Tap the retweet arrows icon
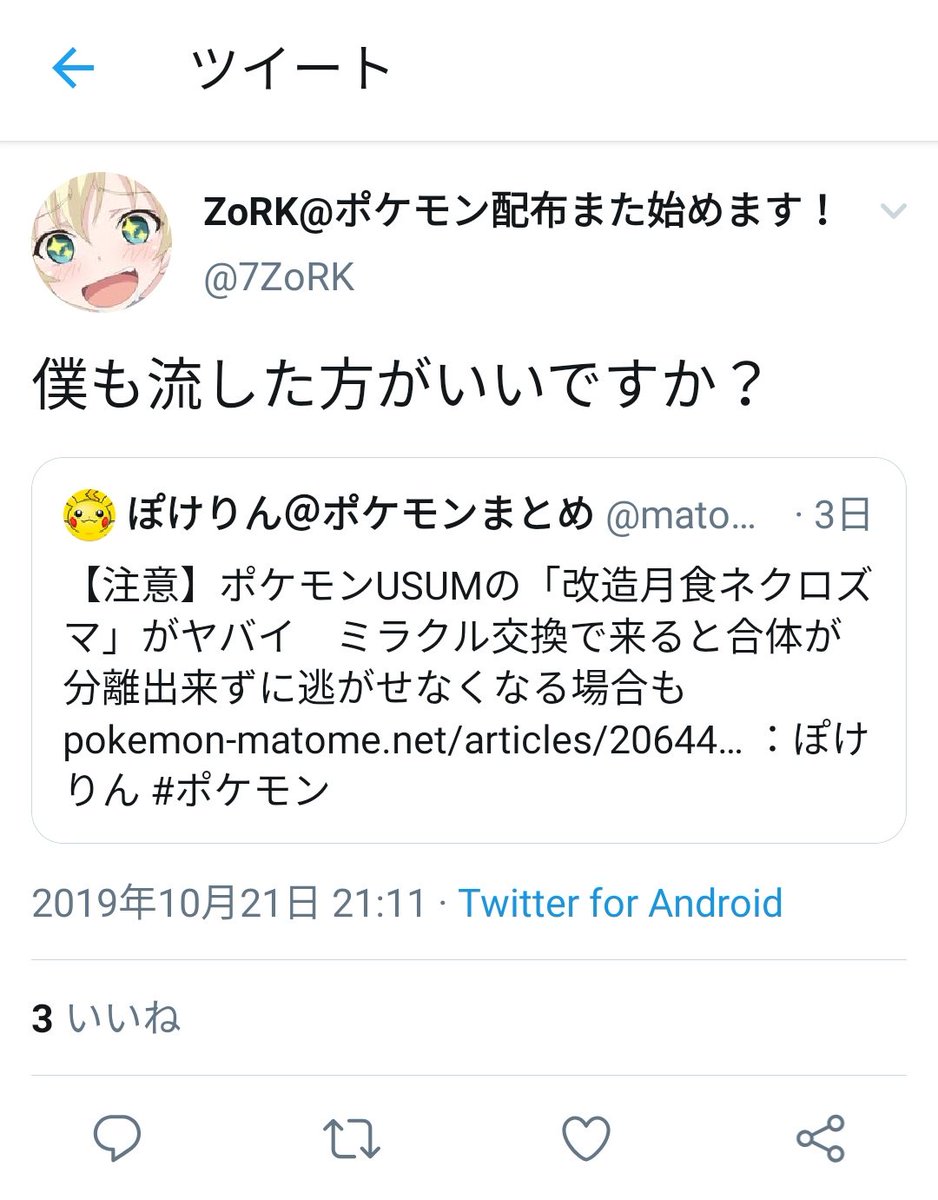Screen dimensions: 938x1200 click(352, 1138)
